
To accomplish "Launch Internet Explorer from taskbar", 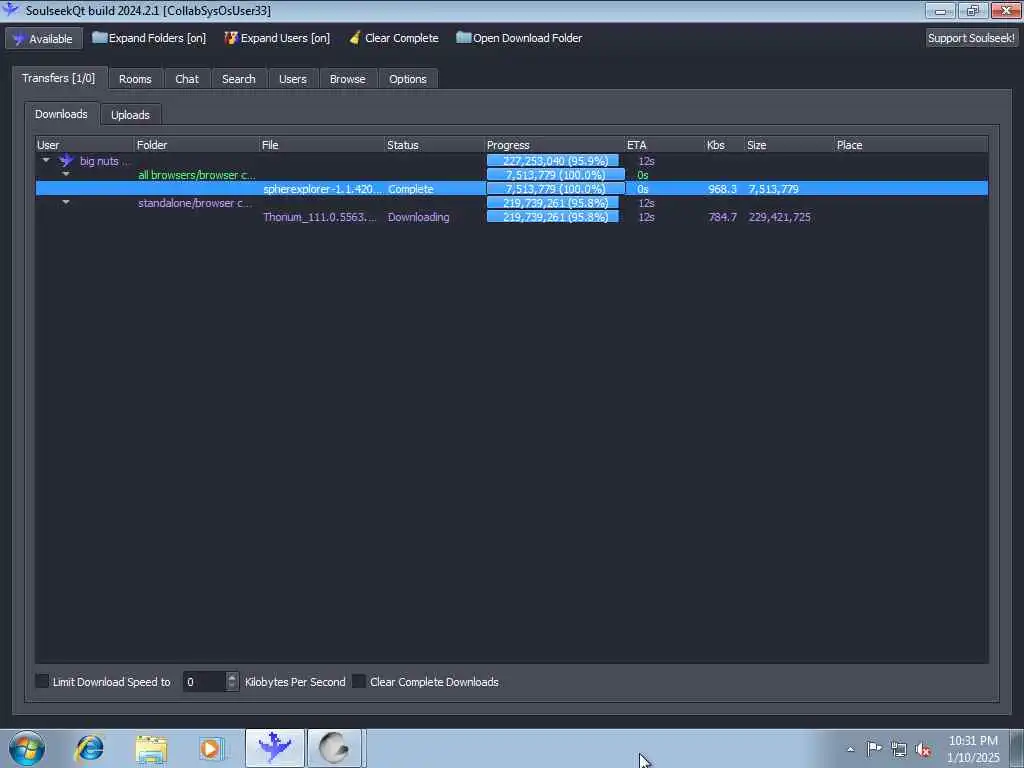I will pos(89,748).
